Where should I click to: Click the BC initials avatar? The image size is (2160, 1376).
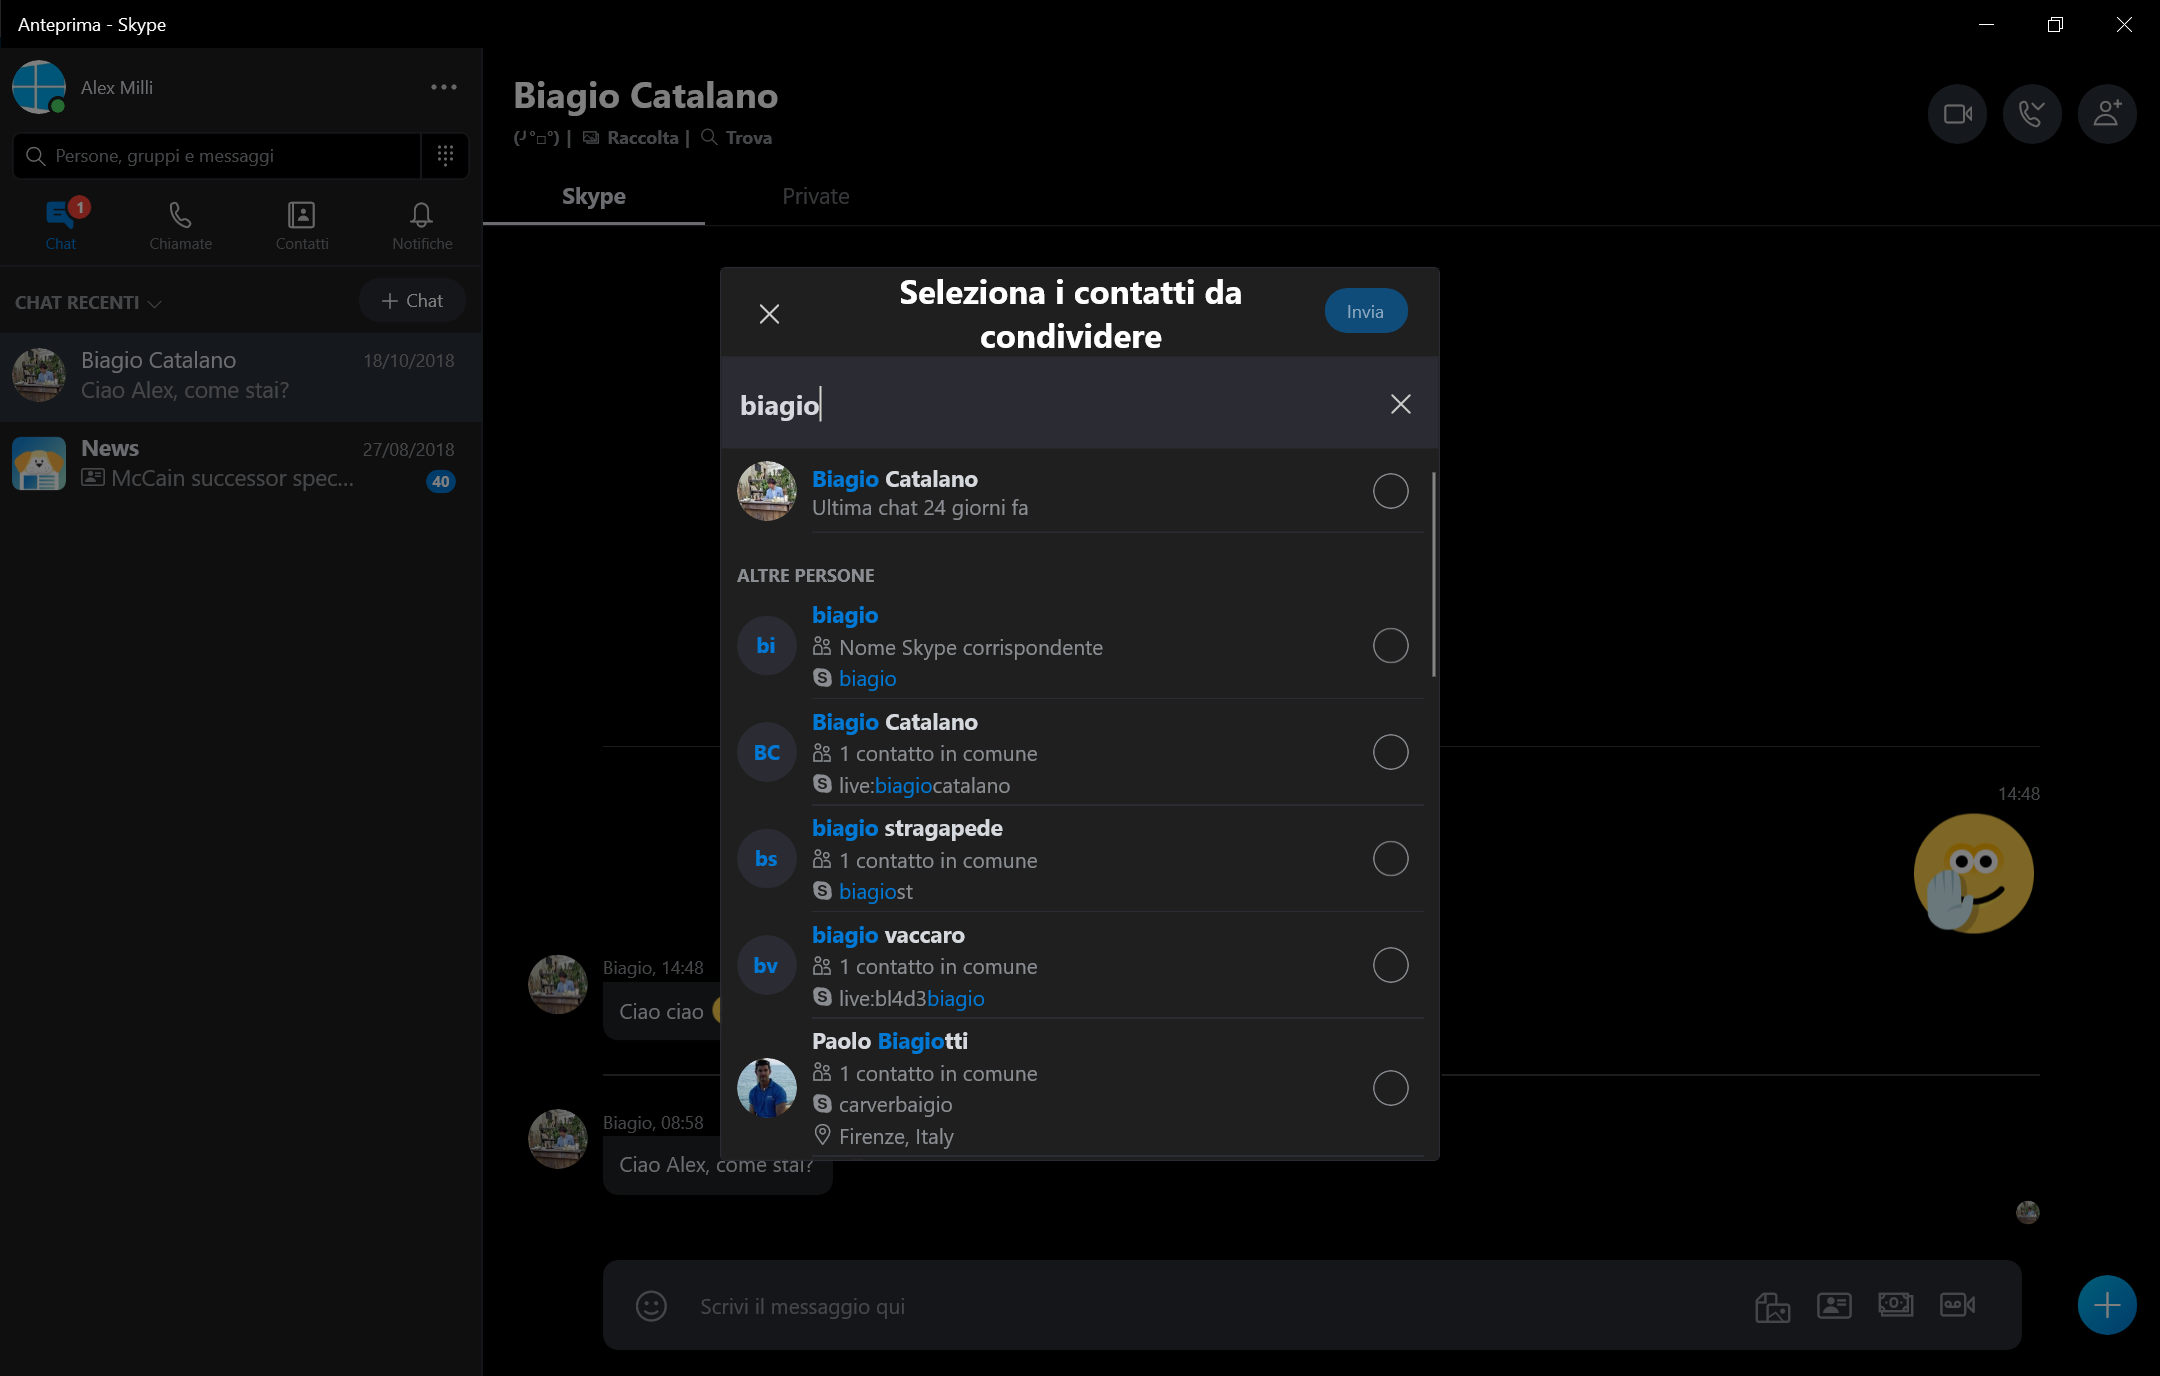(767, 752)
